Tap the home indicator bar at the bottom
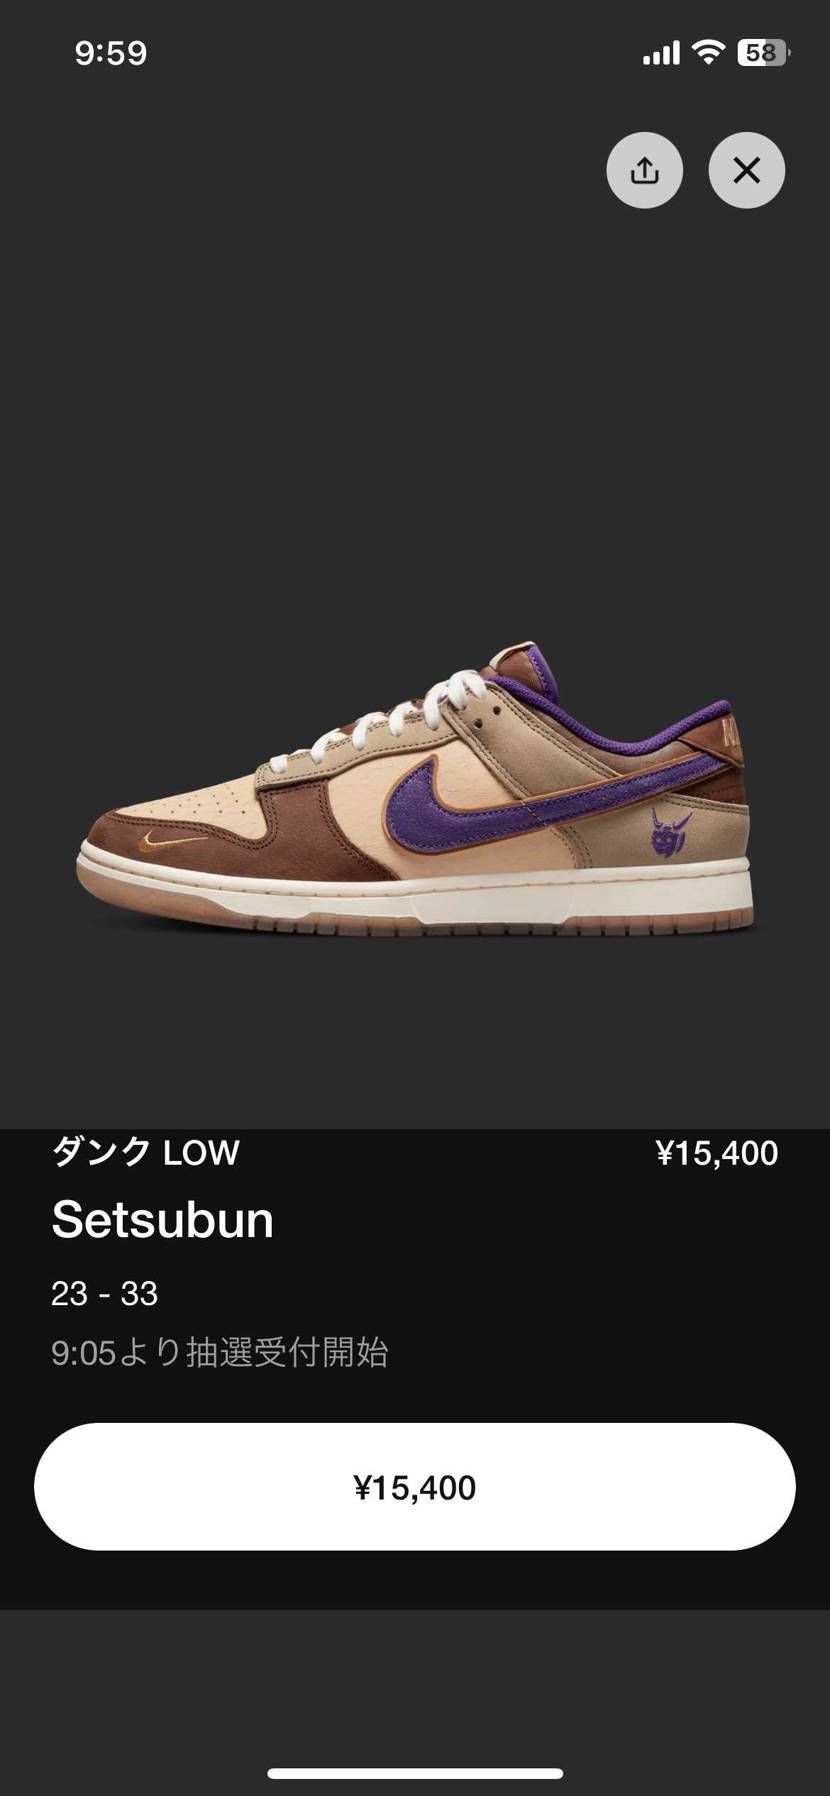 pyautogui.click(x=415, y=1774)
